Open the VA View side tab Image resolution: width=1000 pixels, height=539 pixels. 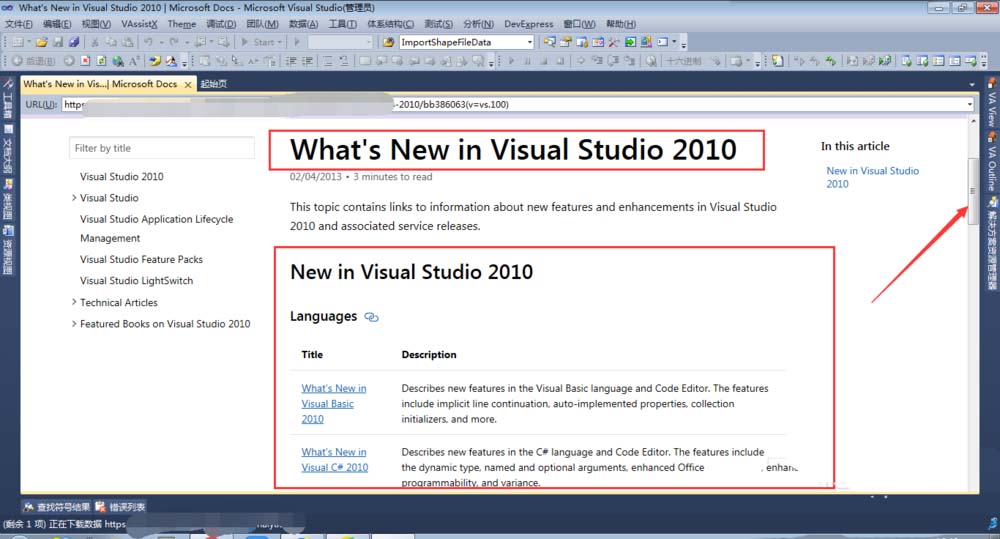[992, 103]
